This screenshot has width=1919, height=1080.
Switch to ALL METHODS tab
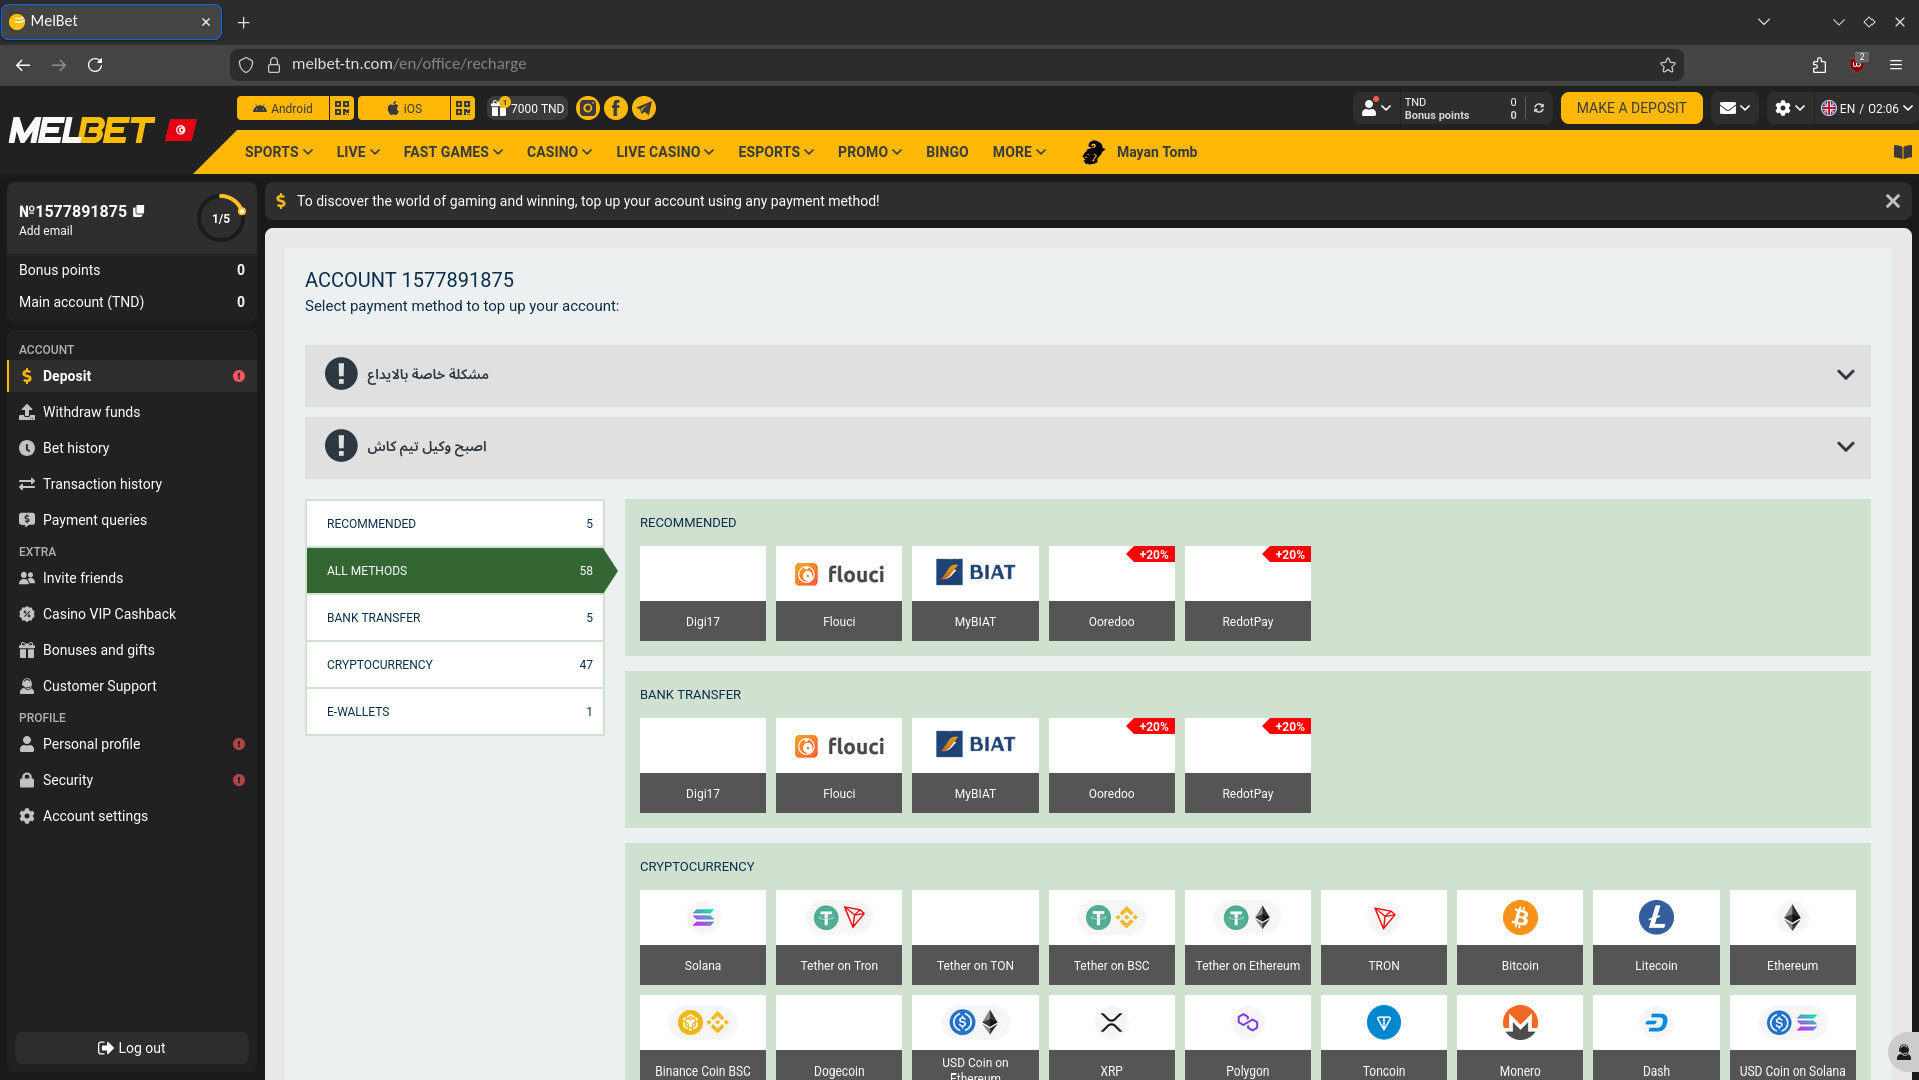click(x=455, y=571)
